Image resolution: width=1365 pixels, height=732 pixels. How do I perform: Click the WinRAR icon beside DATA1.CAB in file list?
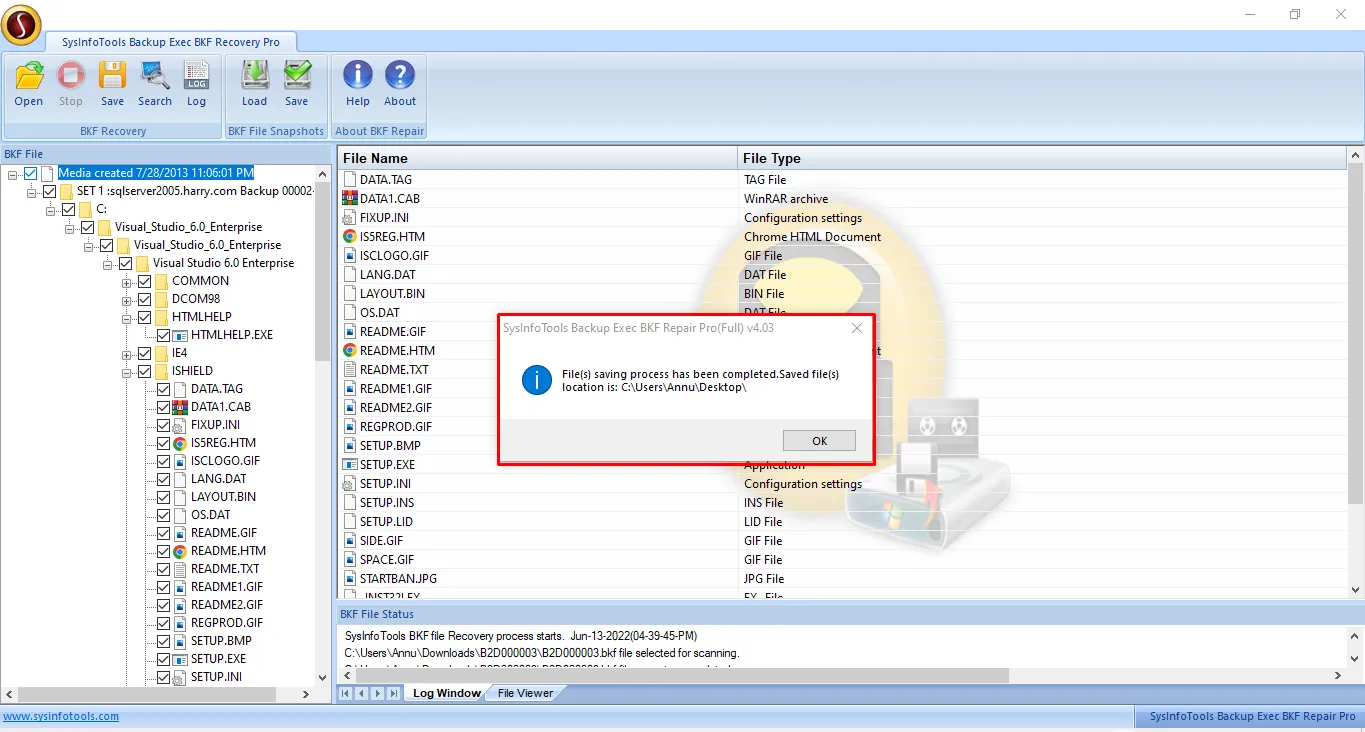point(350,199)
